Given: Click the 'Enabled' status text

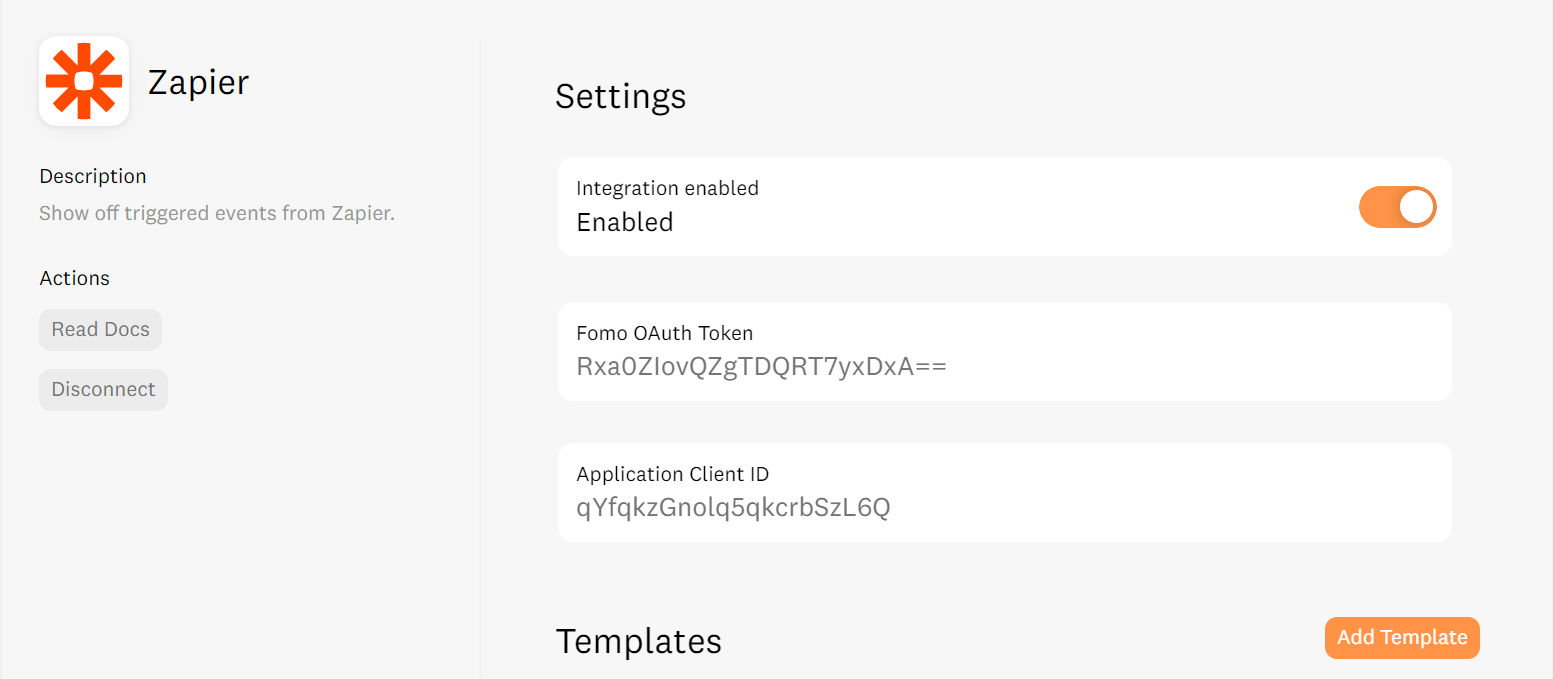Looking at the screenshot, I should (x=625, y=223).
